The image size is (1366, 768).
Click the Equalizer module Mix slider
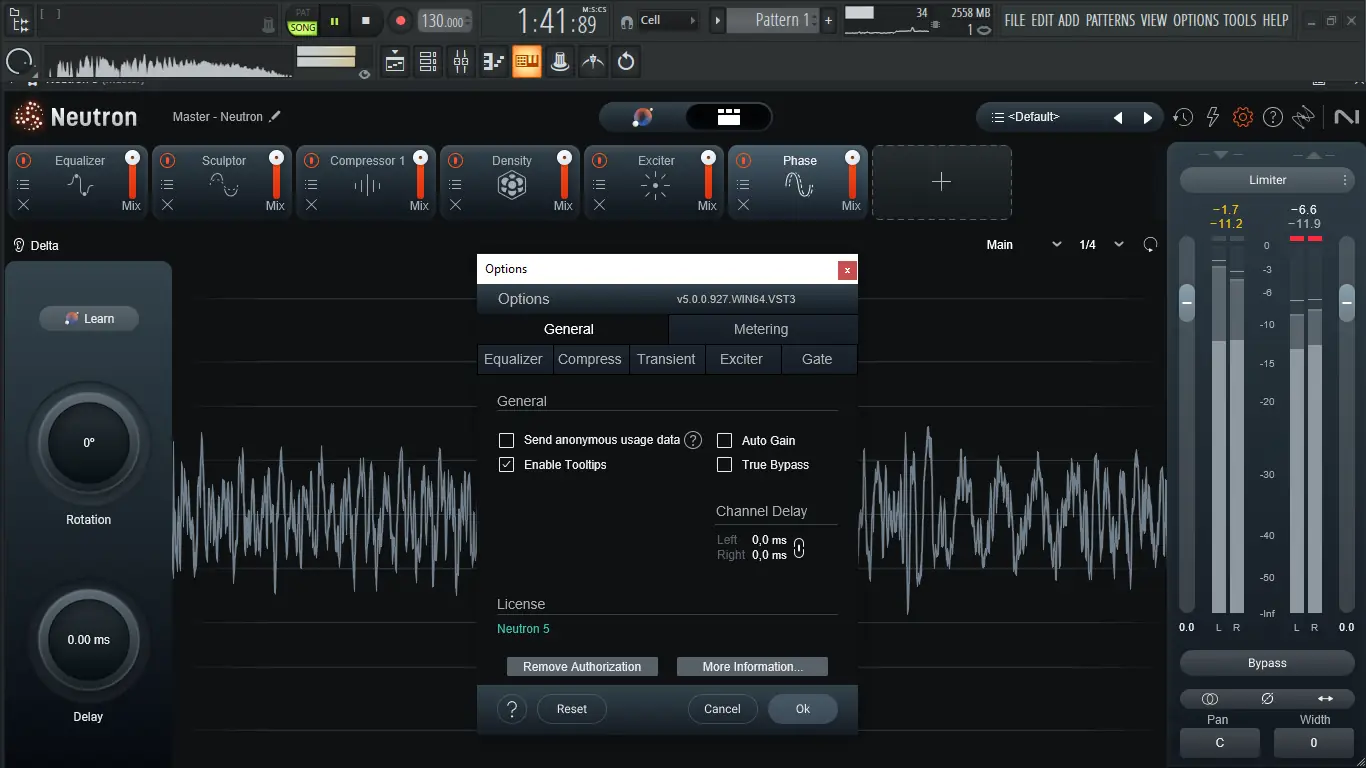(132, 178)
